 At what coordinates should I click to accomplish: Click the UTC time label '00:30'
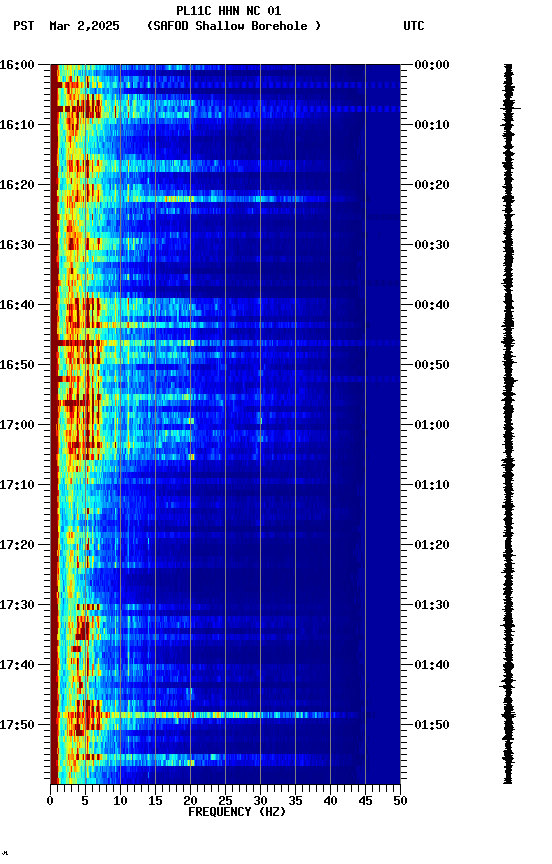[432, 245]
